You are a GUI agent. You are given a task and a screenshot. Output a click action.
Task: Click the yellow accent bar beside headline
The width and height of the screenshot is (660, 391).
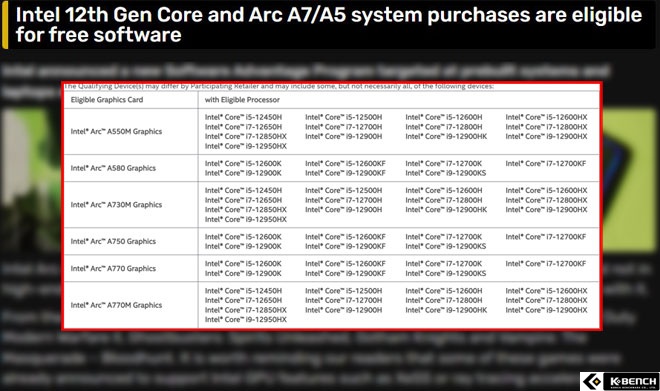click(5, 25)
